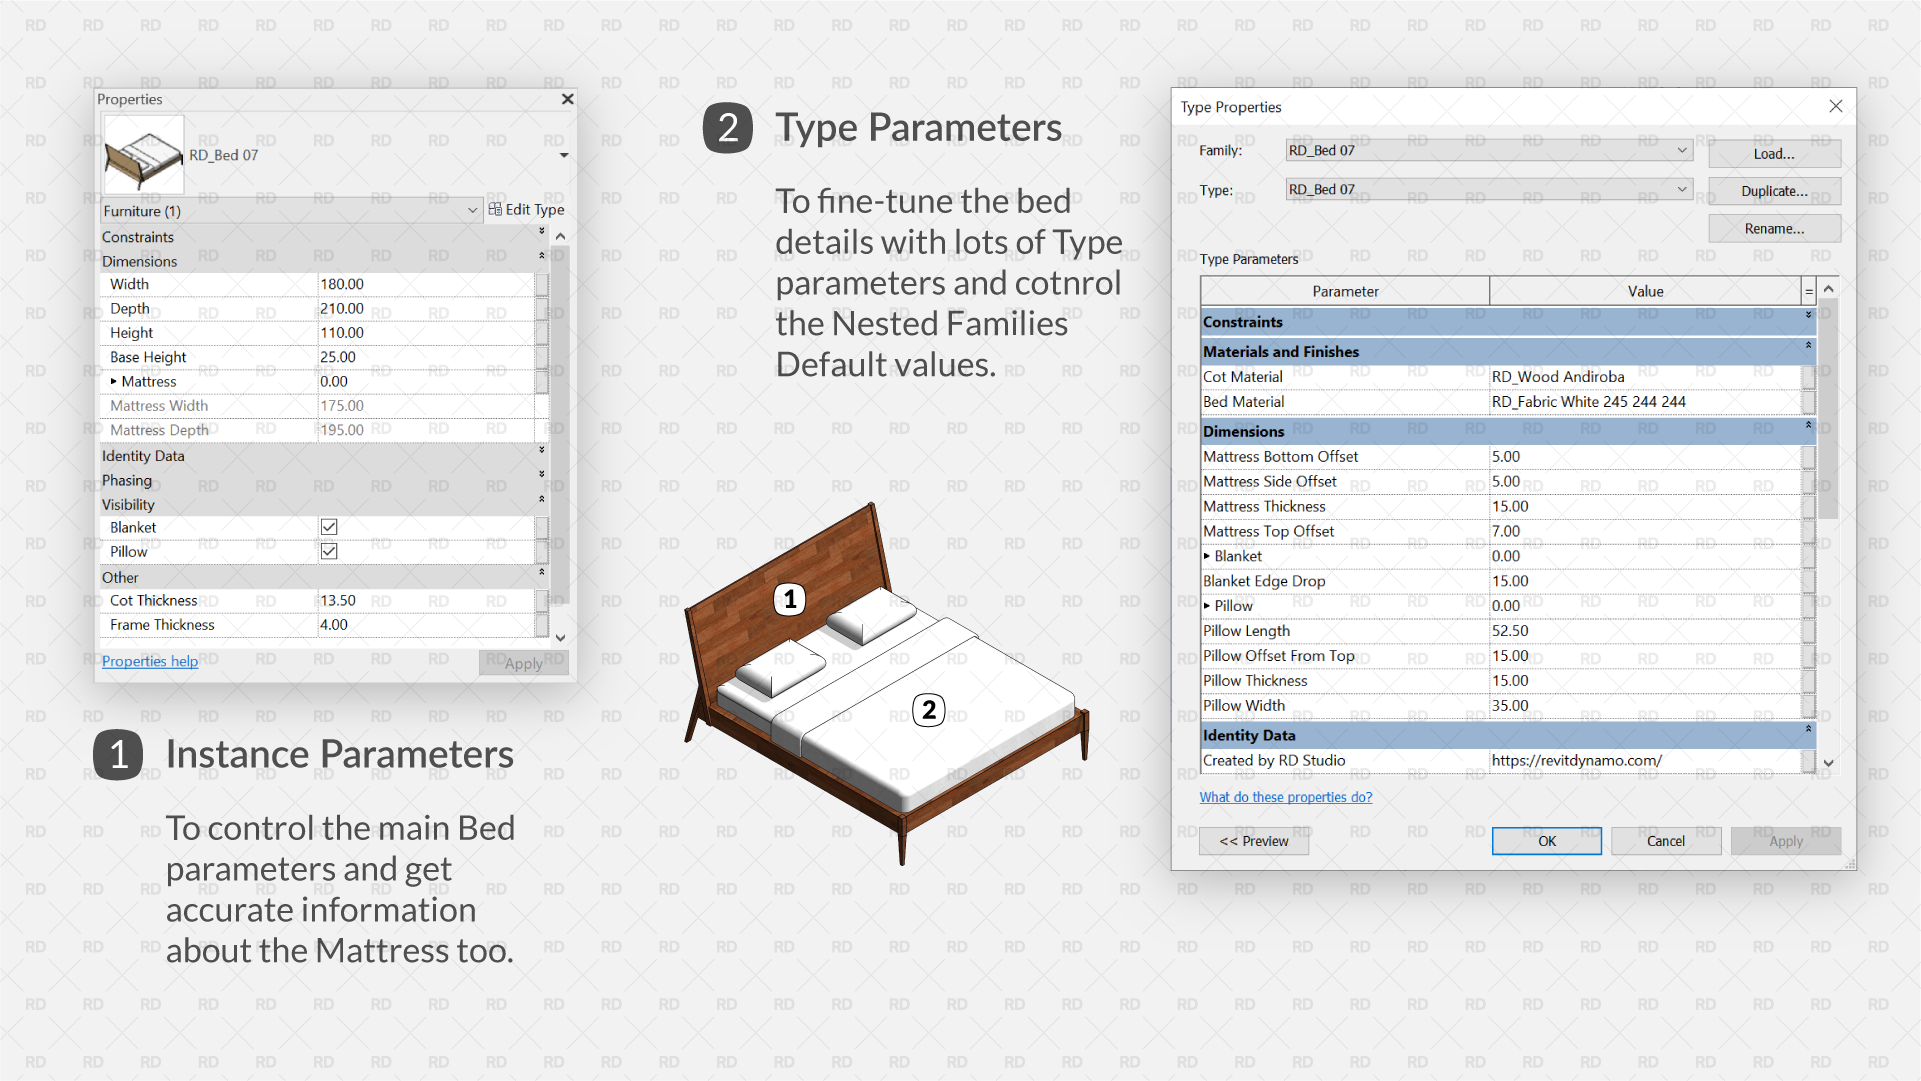Click the Properties help link
This screenshot has height=1081, width=1921.
tap(149, 661)
